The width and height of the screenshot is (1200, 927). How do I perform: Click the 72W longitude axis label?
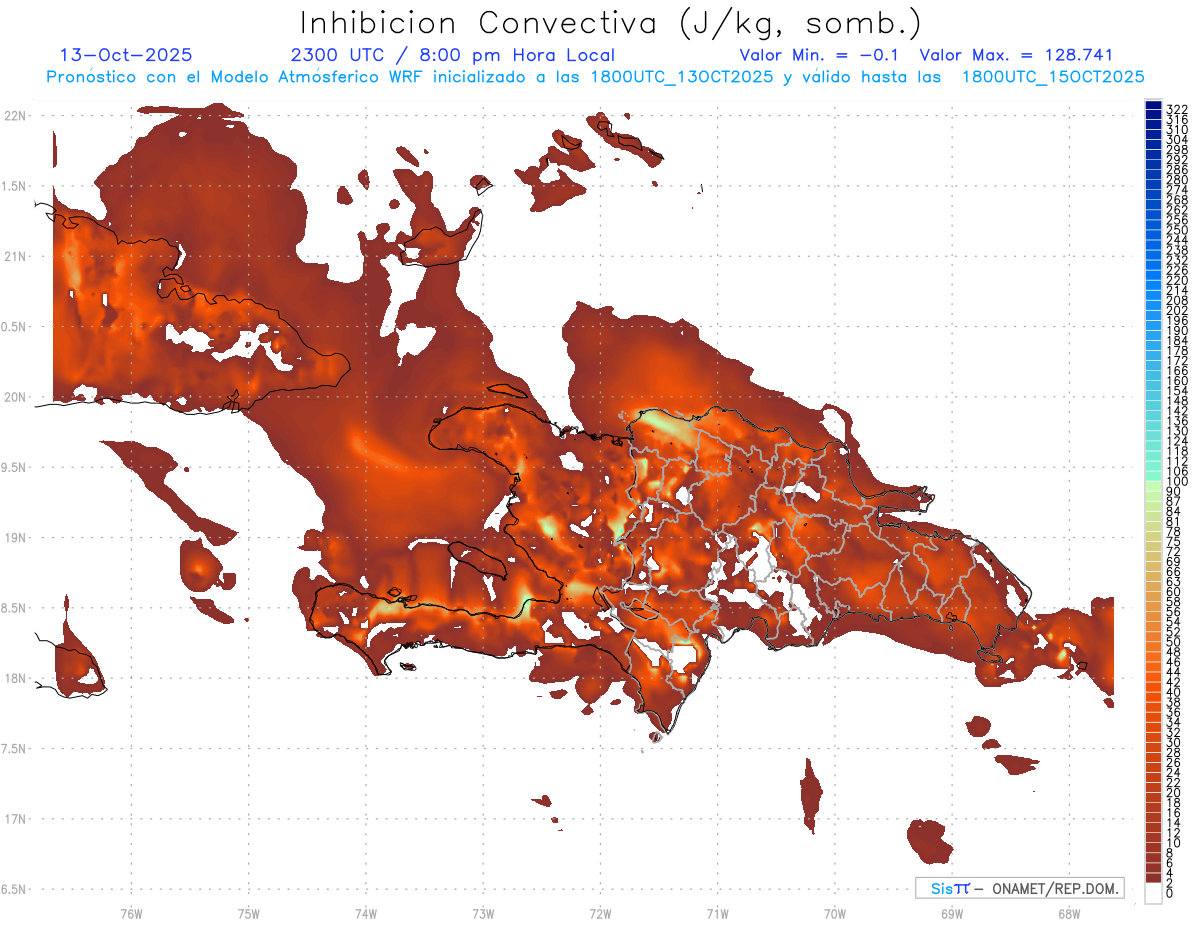click(600, 912)
